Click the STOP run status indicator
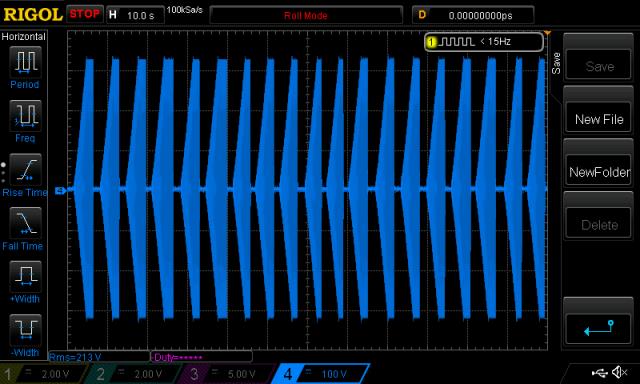Viewport: 640px width, 384px height. click(x=84, y=14)
